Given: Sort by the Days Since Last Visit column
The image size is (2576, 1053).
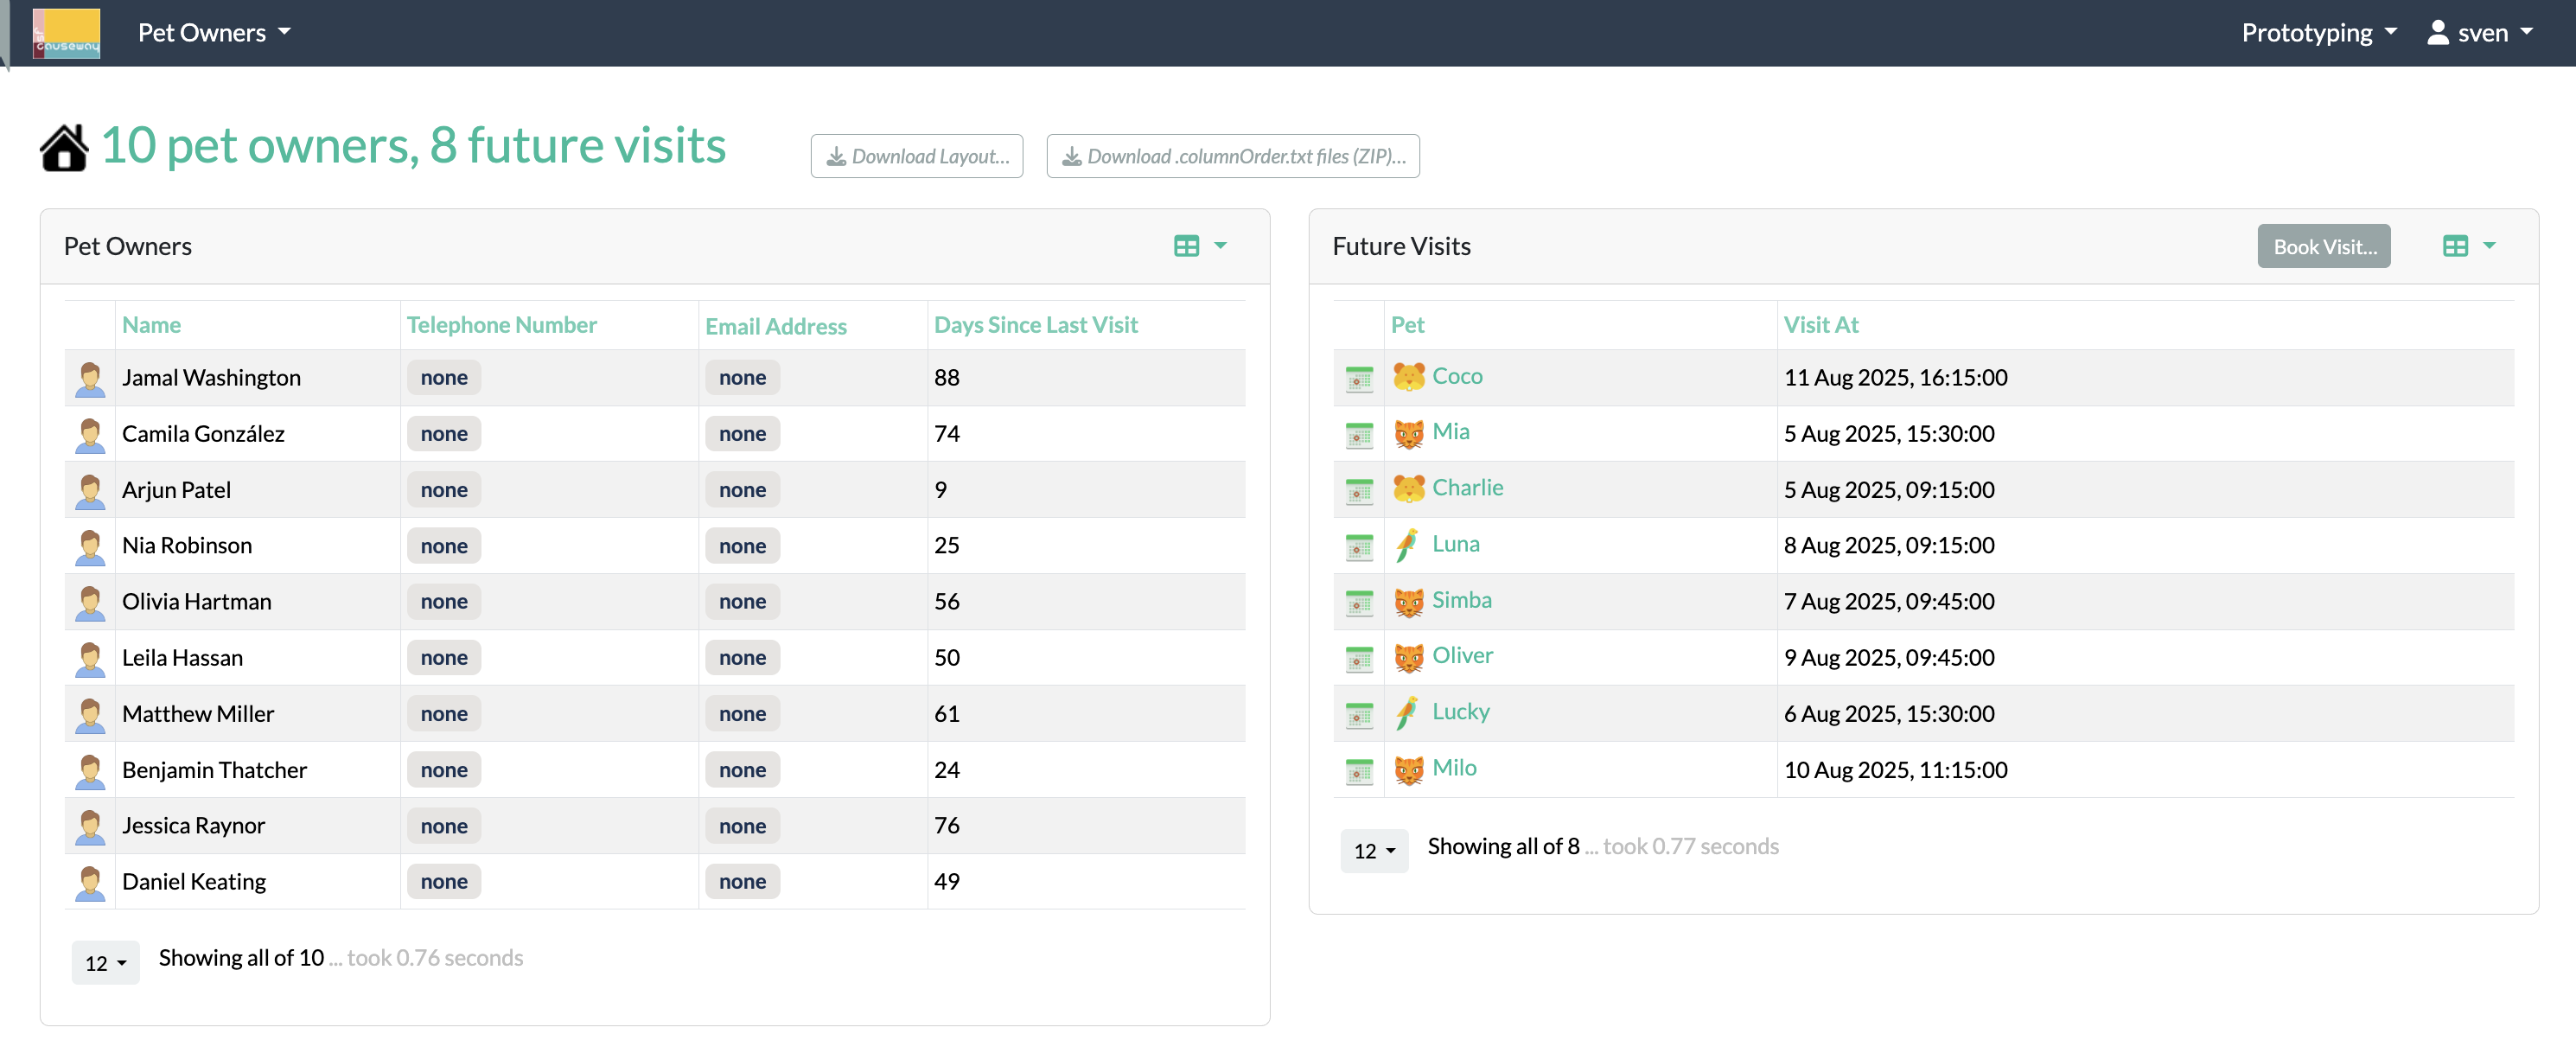Looking at the screenshot, I should pos(1036,325).
